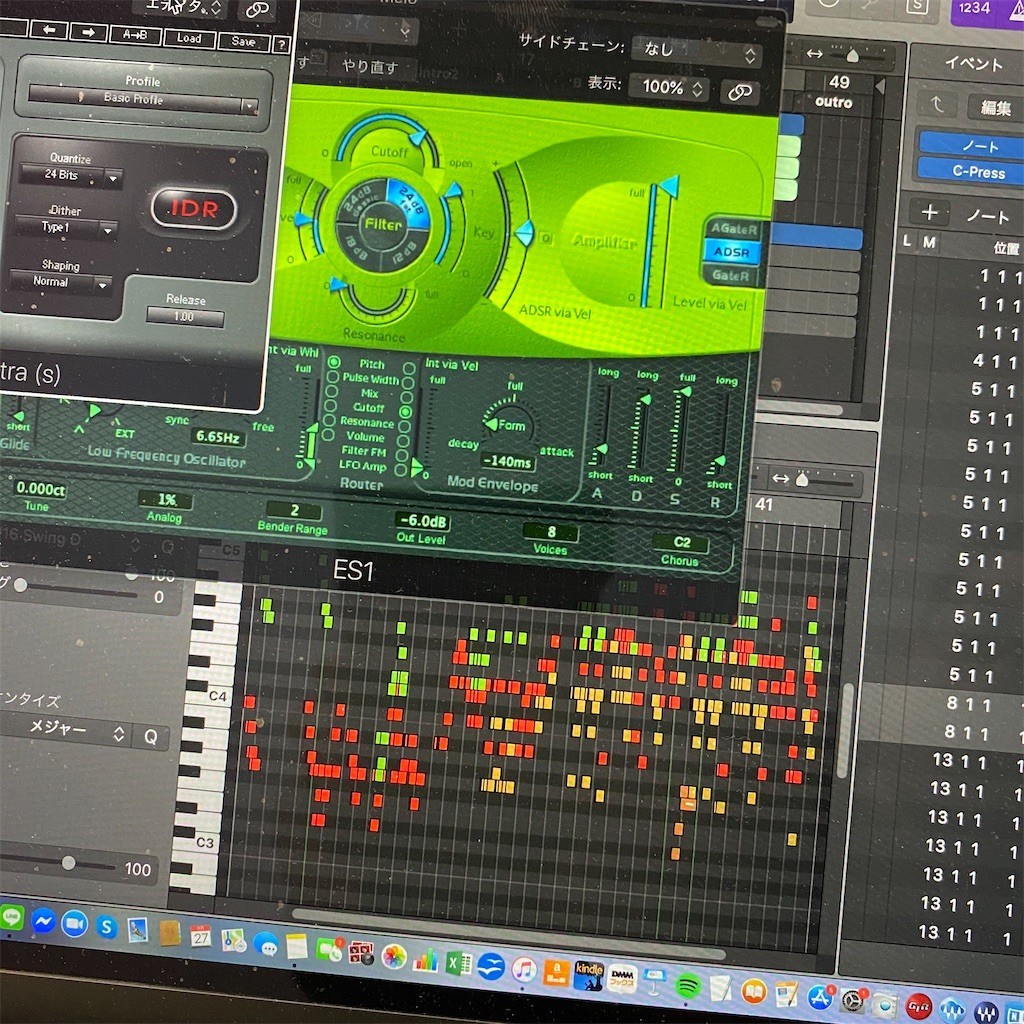
Task: Select the 12dB filter mode
Action: pos(405,252)
